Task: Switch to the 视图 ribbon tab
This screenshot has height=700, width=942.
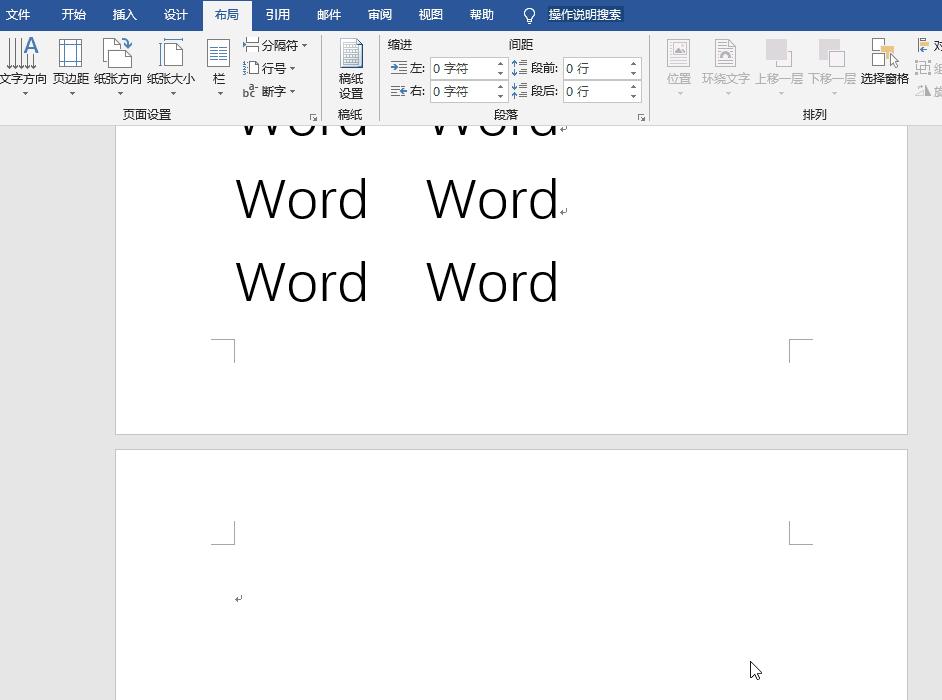Action: coord(430,15)
